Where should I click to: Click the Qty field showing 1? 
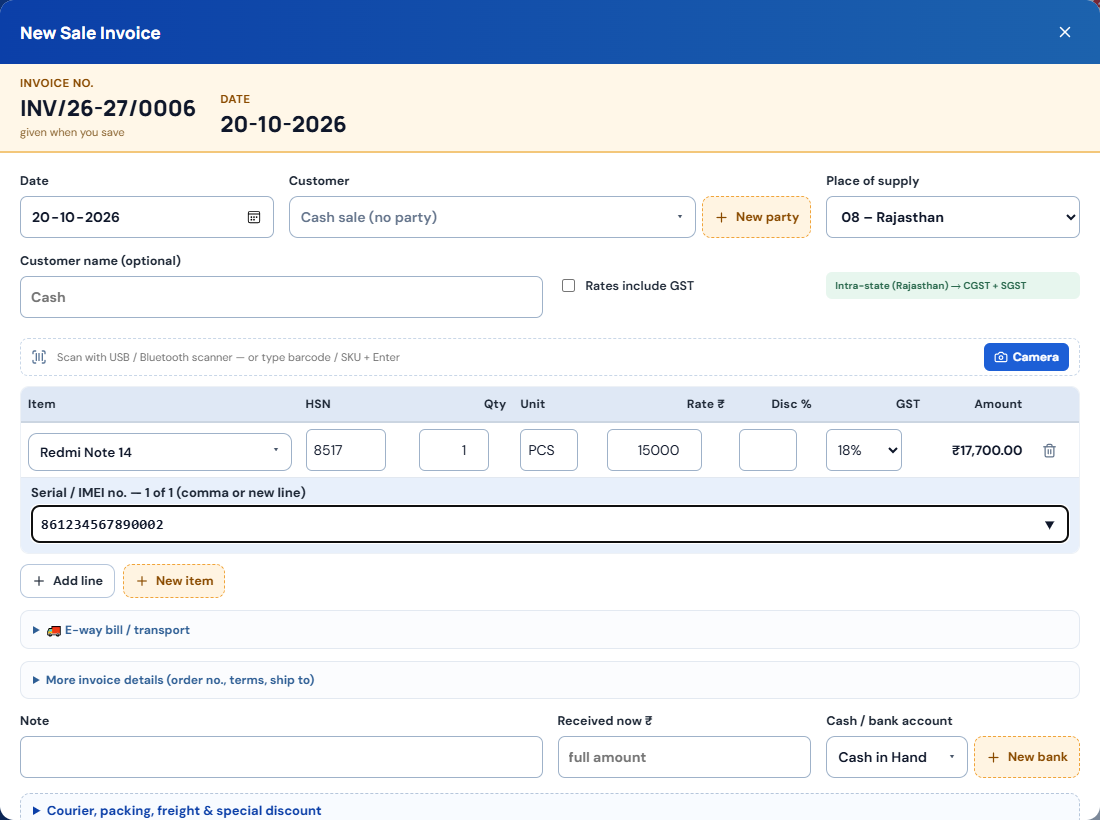tap(454, 450)
